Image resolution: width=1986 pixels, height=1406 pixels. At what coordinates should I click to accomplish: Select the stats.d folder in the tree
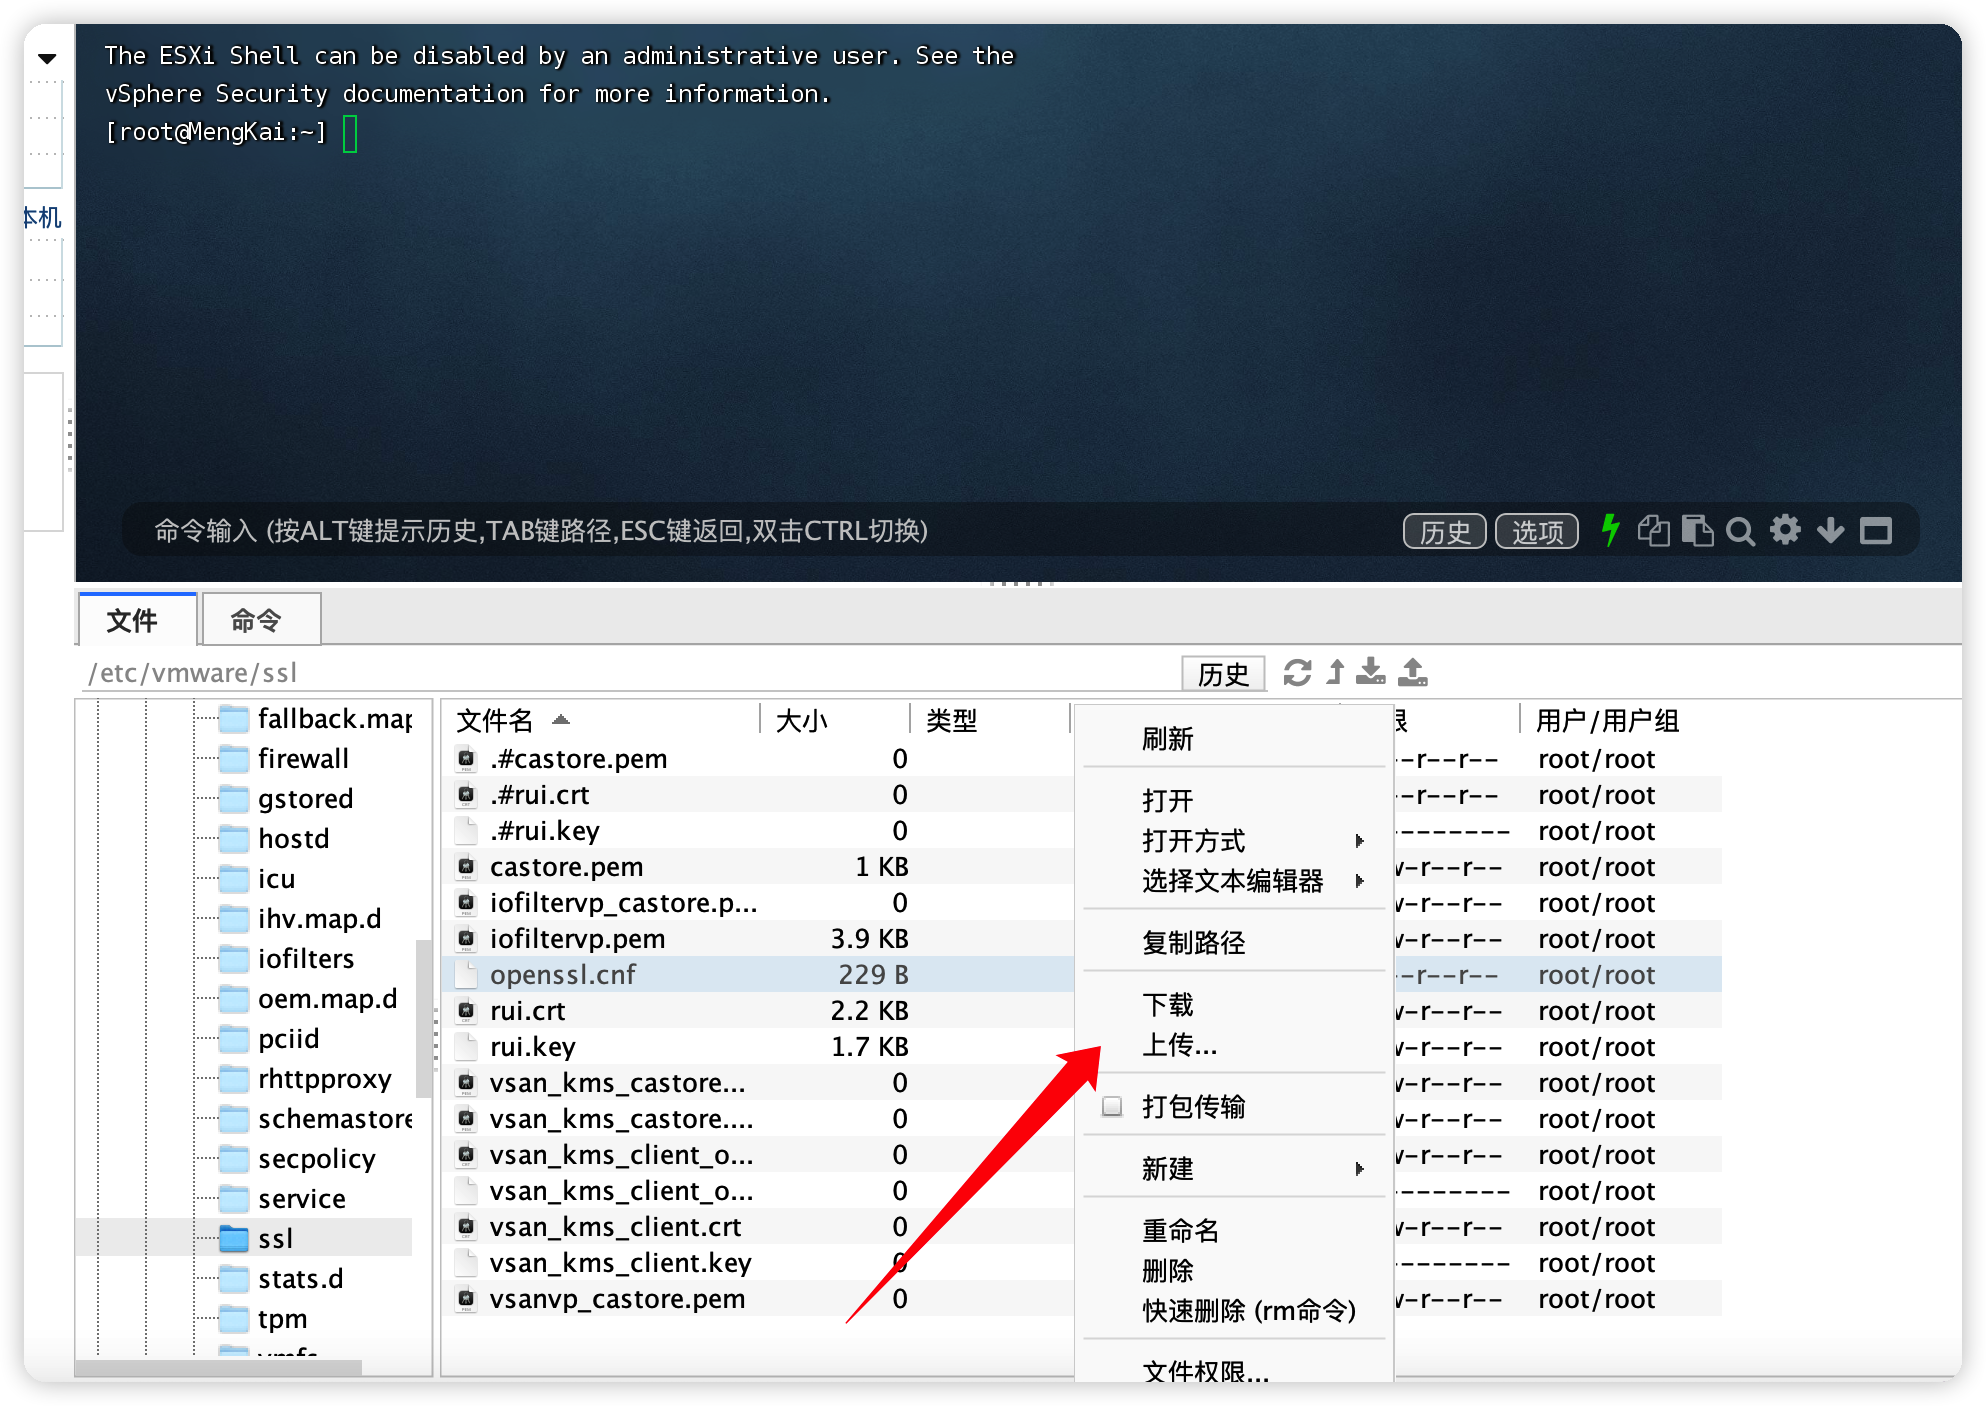click(300, 1278)
